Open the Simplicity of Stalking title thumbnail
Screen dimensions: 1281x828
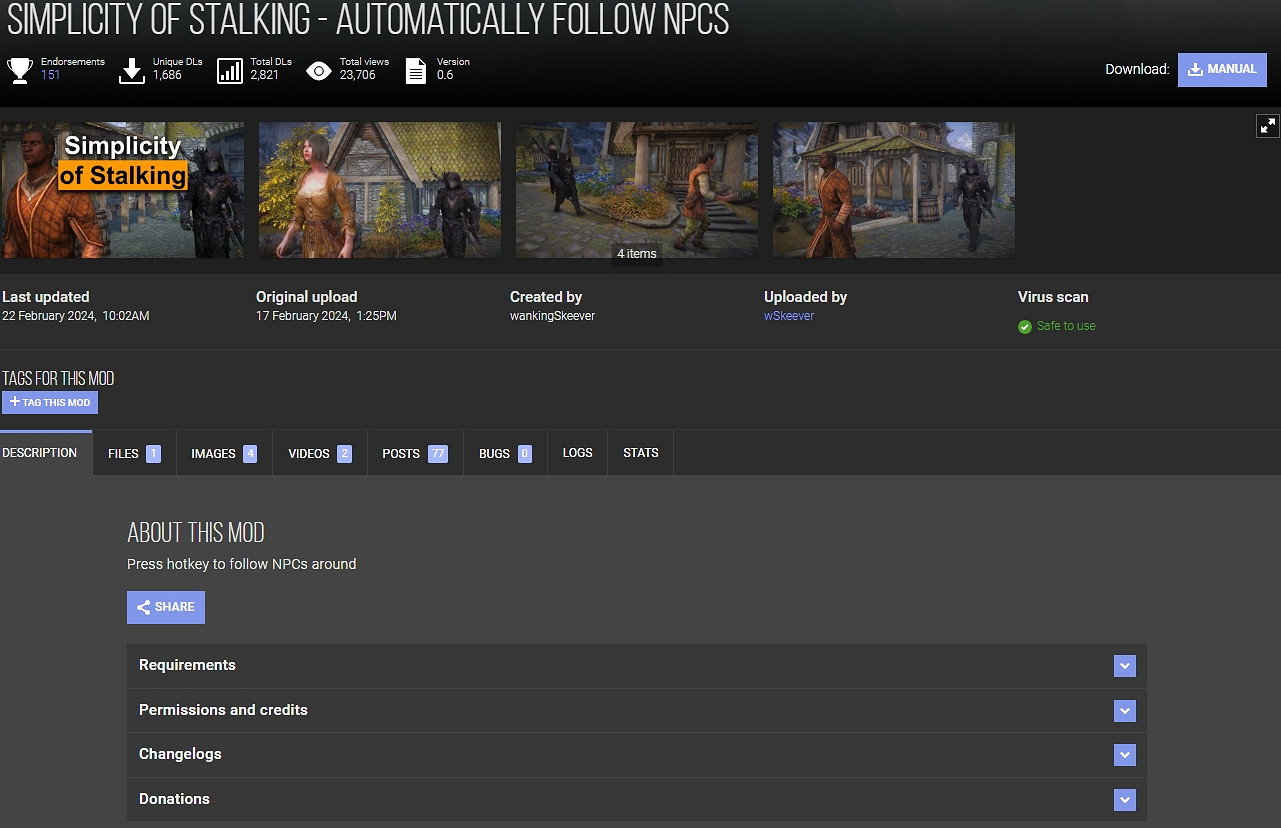click(122, 190)
